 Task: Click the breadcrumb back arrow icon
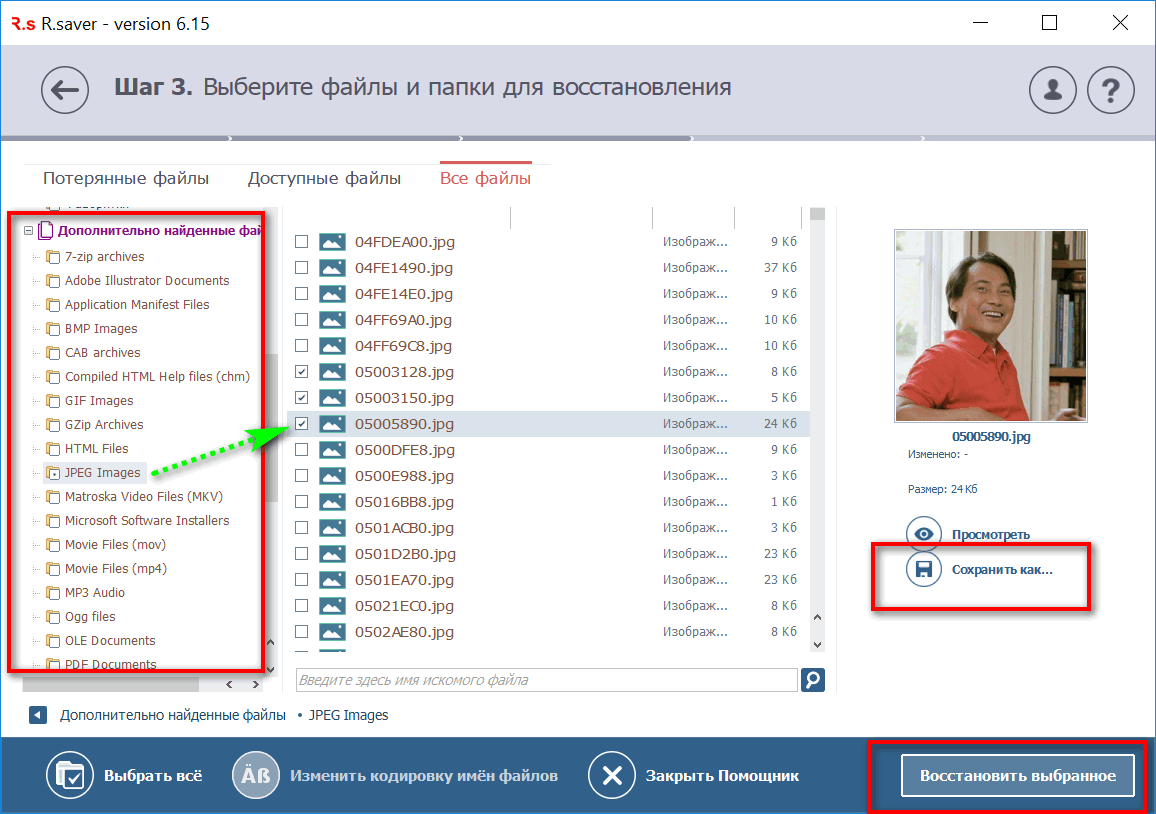point(37,715)
